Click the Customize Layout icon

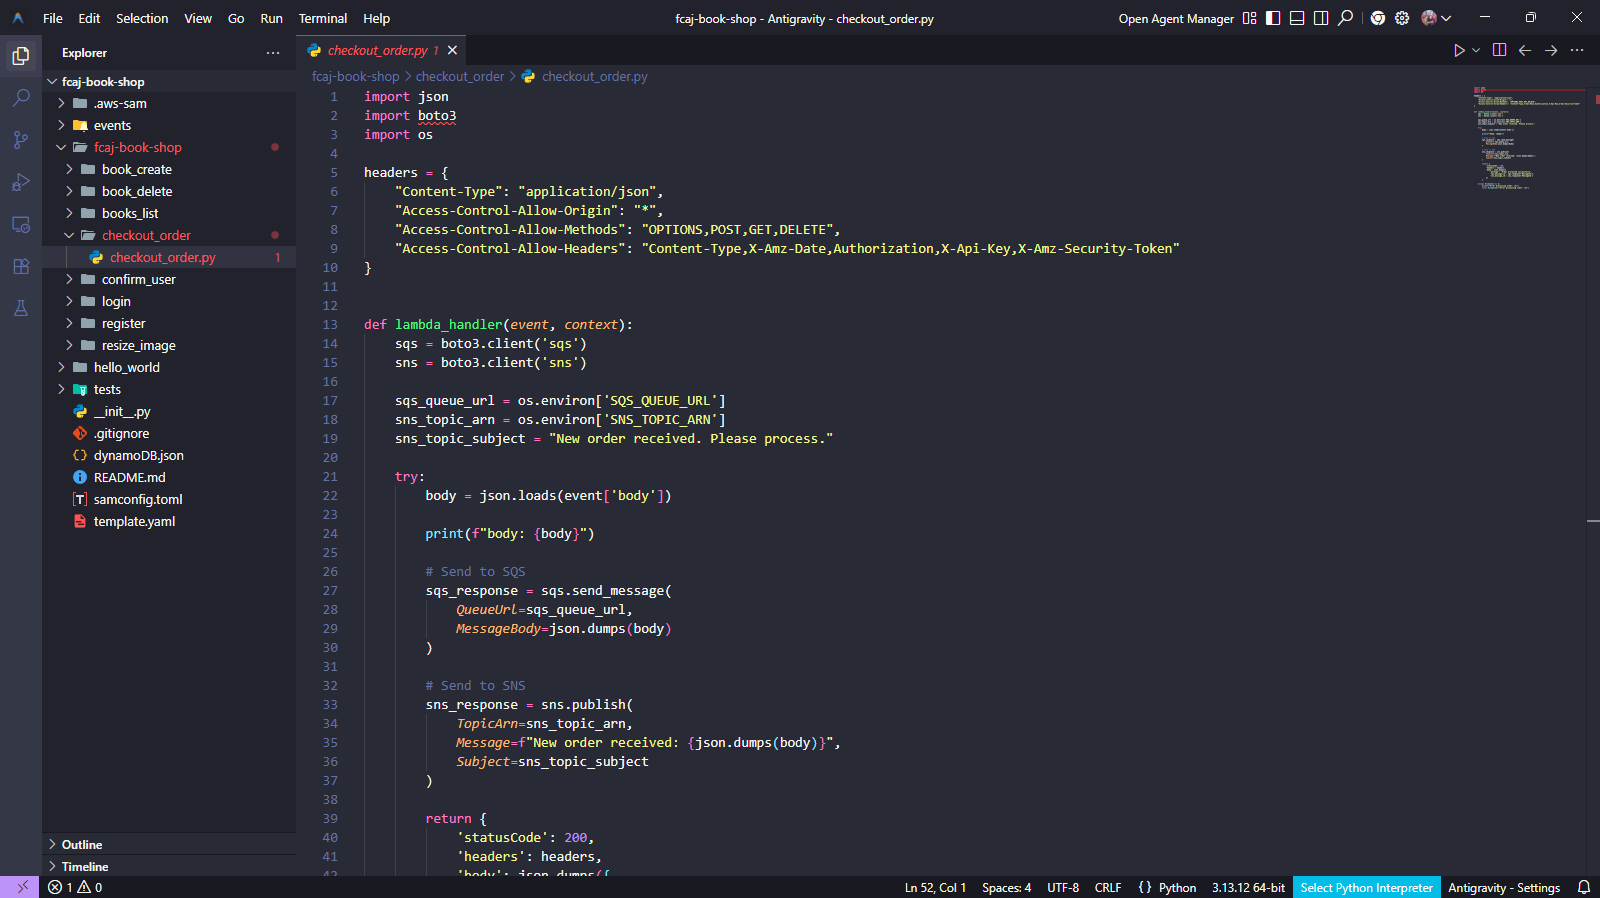pyautogui.click(x=1249, y=18)
